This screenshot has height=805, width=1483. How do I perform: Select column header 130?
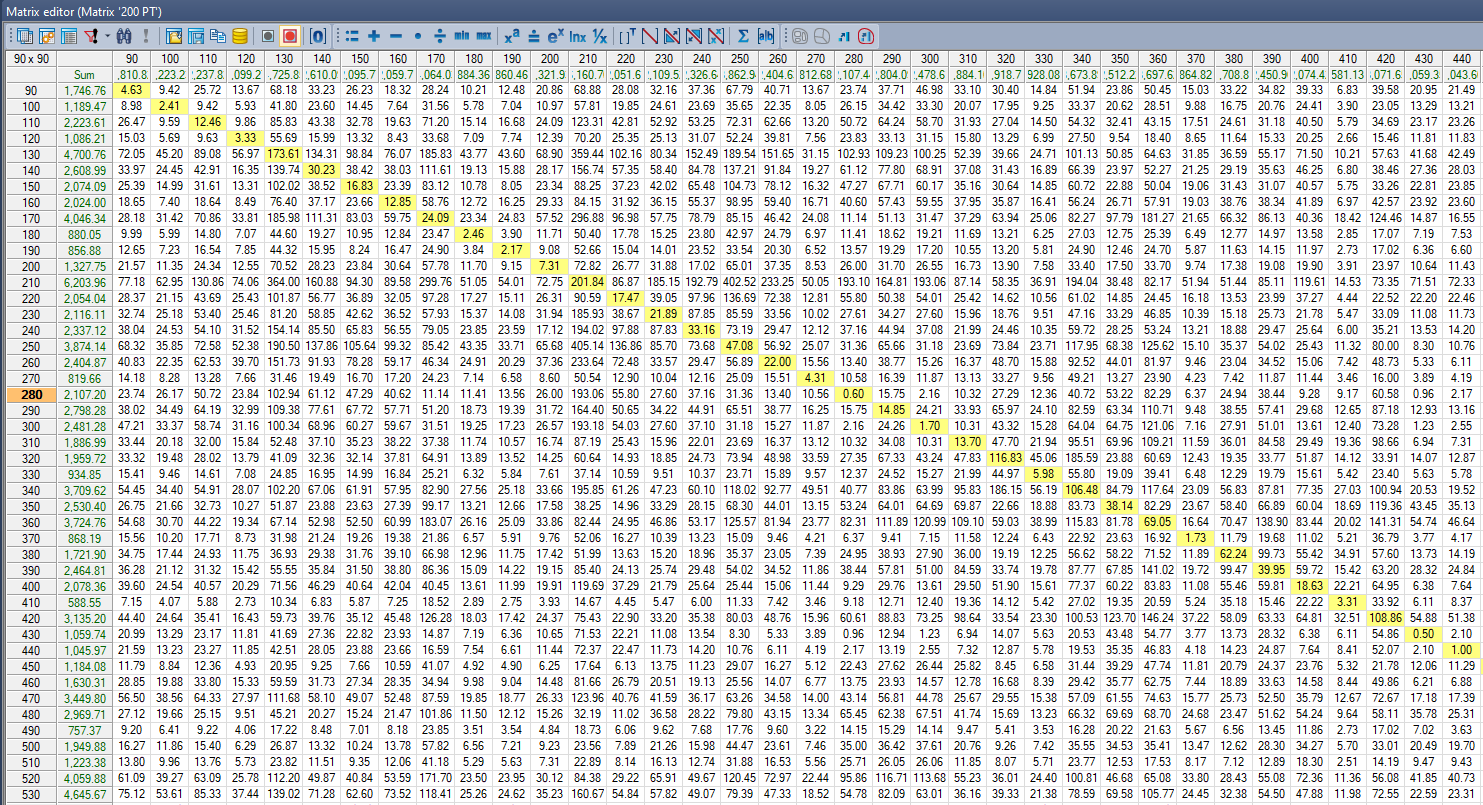pyautogui.click(x=284, y=59)
